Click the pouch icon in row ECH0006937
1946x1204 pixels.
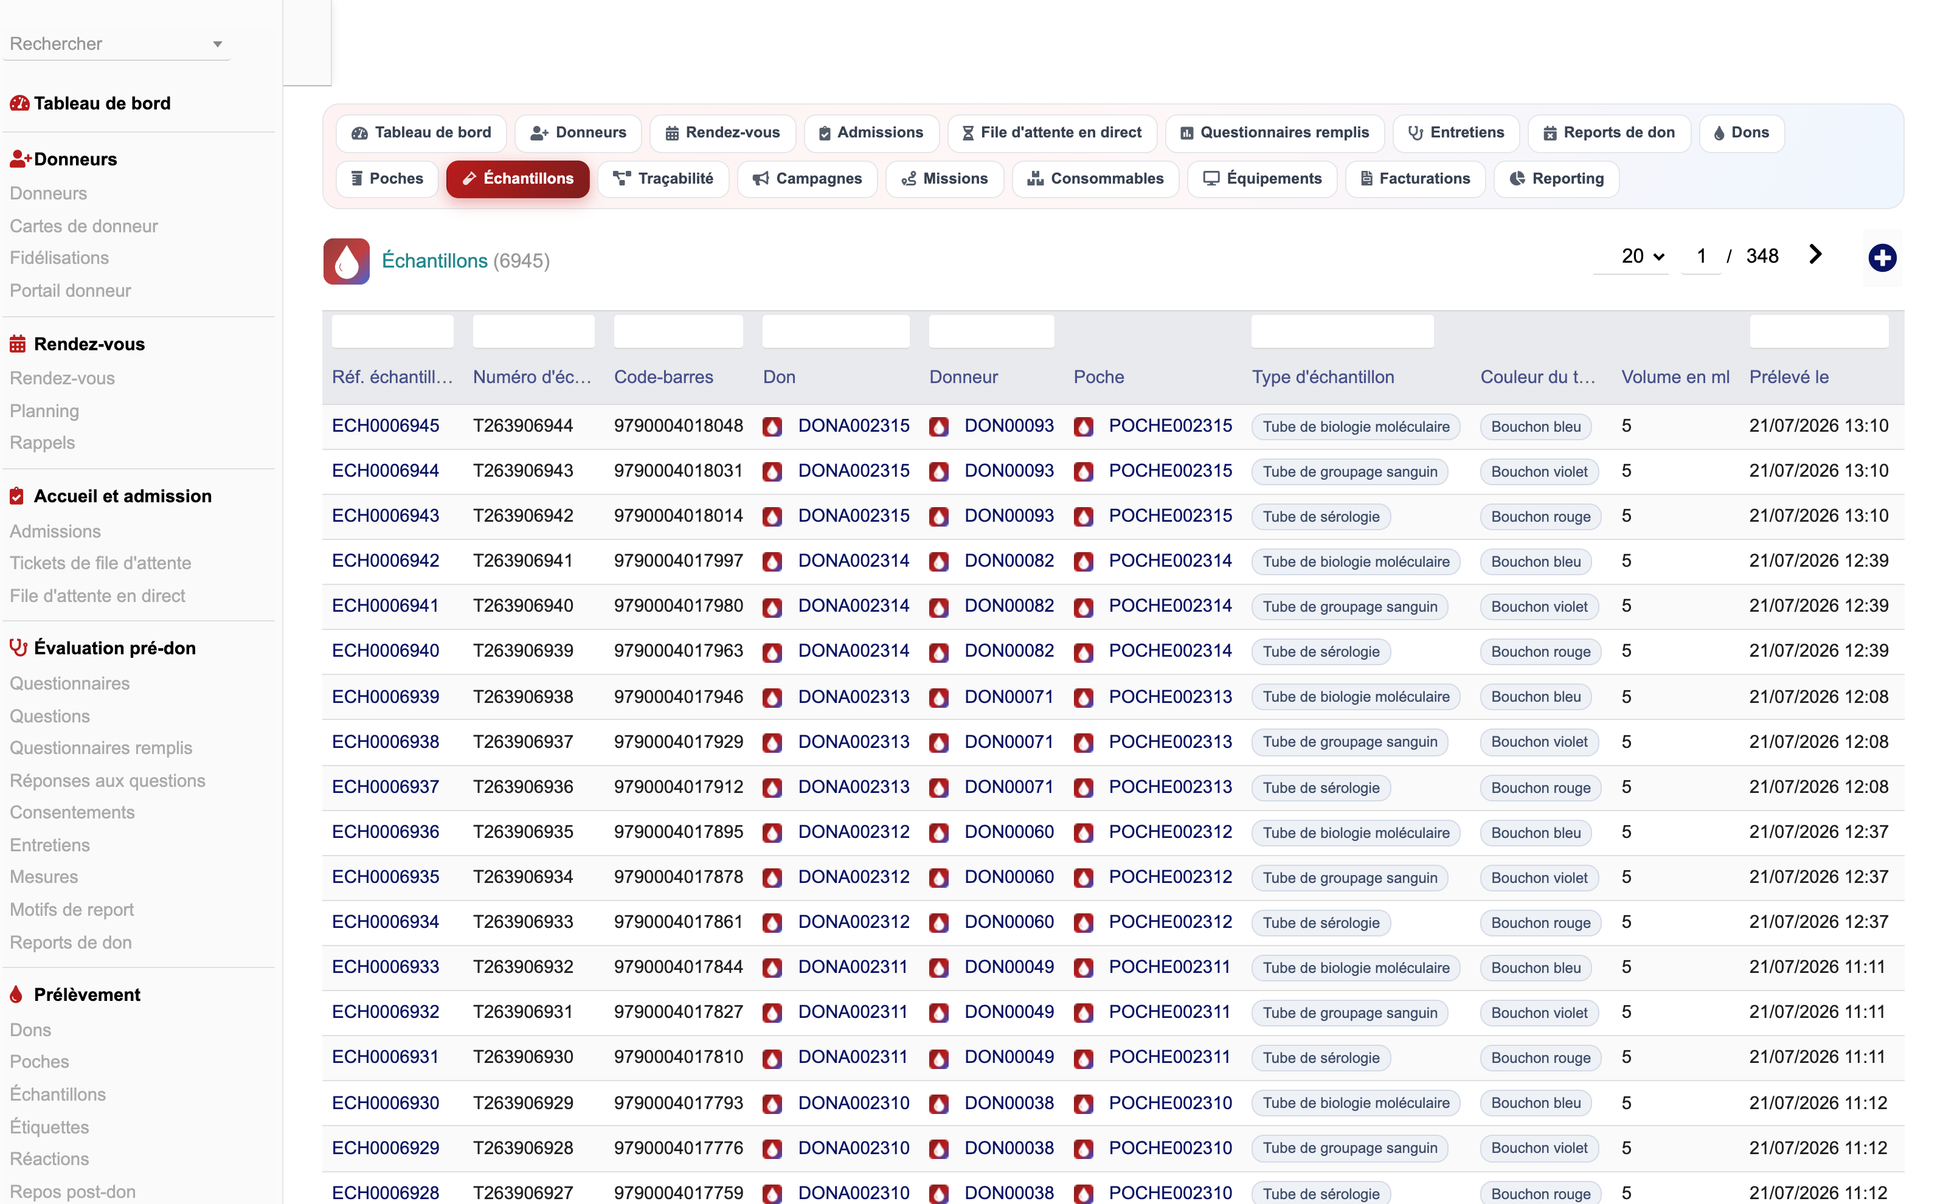pos(1083,788)
